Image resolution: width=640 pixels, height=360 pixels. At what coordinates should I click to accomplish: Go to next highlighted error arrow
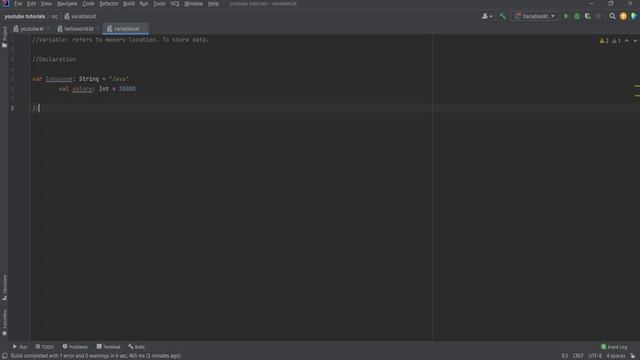pos(635,41)
